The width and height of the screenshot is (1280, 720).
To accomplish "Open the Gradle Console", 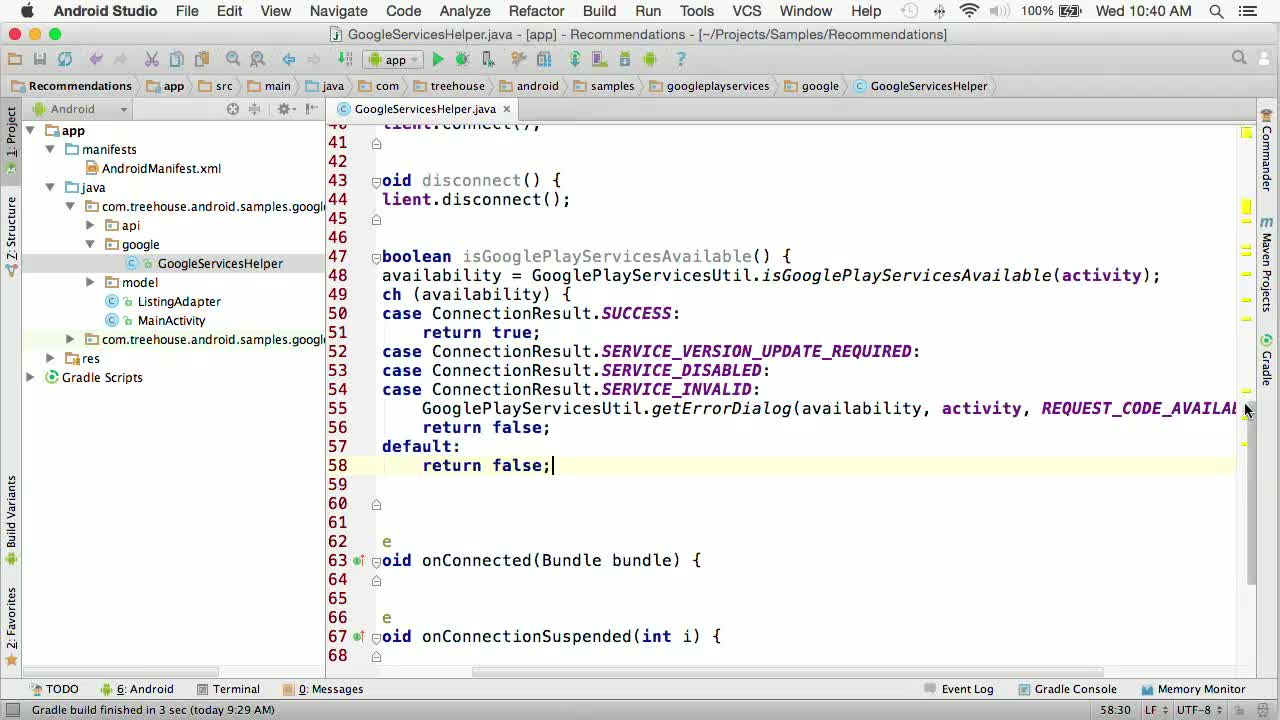I will click(1067, 689).
